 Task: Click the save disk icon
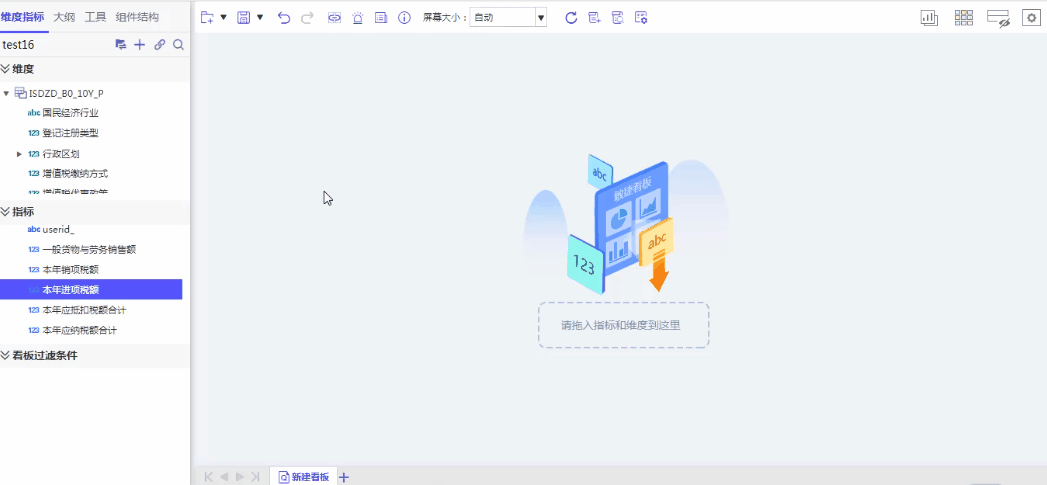click(243, 18)
